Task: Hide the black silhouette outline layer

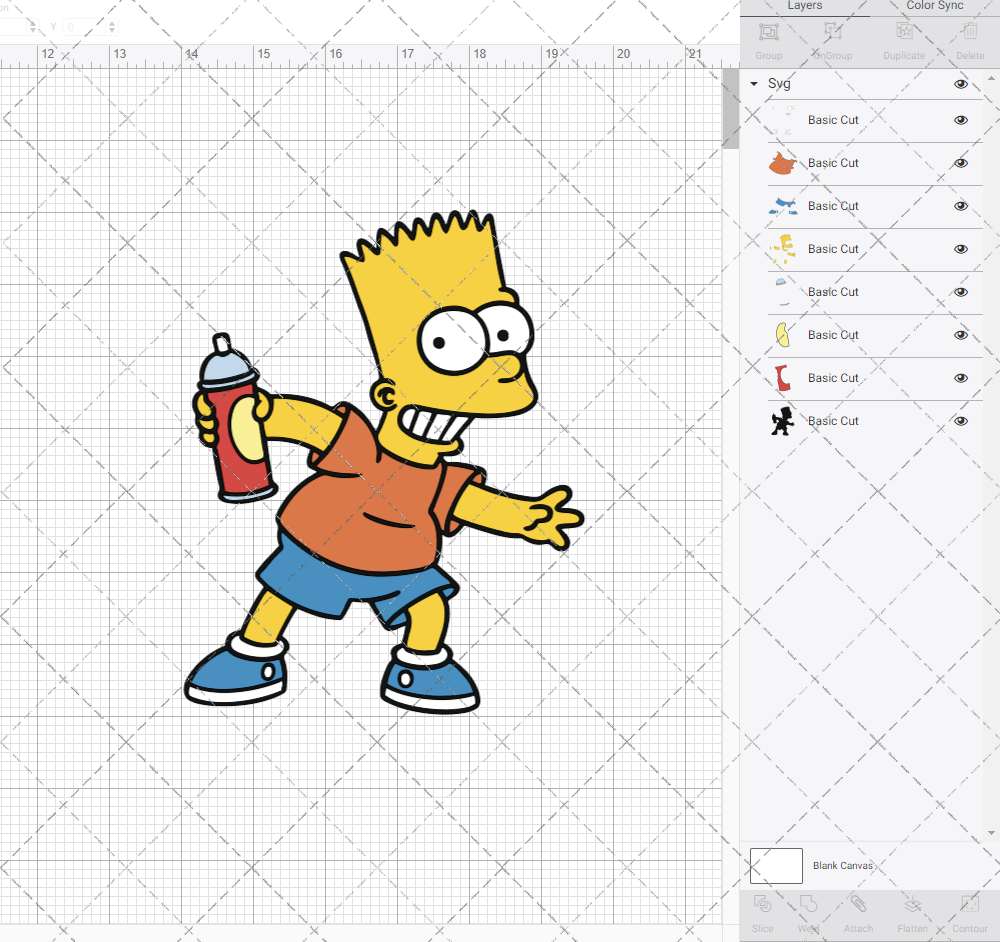Action: tap(960, 421)
